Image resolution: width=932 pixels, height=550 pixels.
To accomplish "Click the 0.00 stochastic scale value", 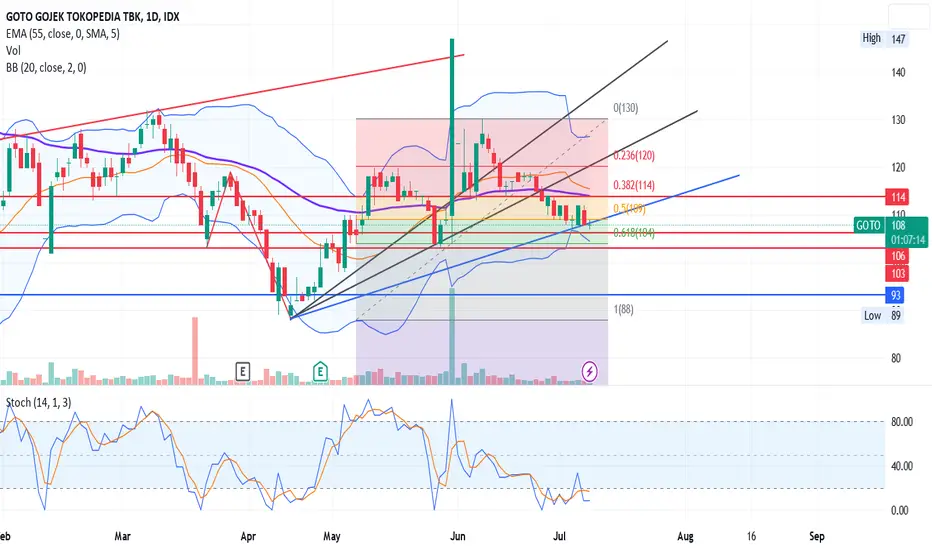I will coord(899,510).
